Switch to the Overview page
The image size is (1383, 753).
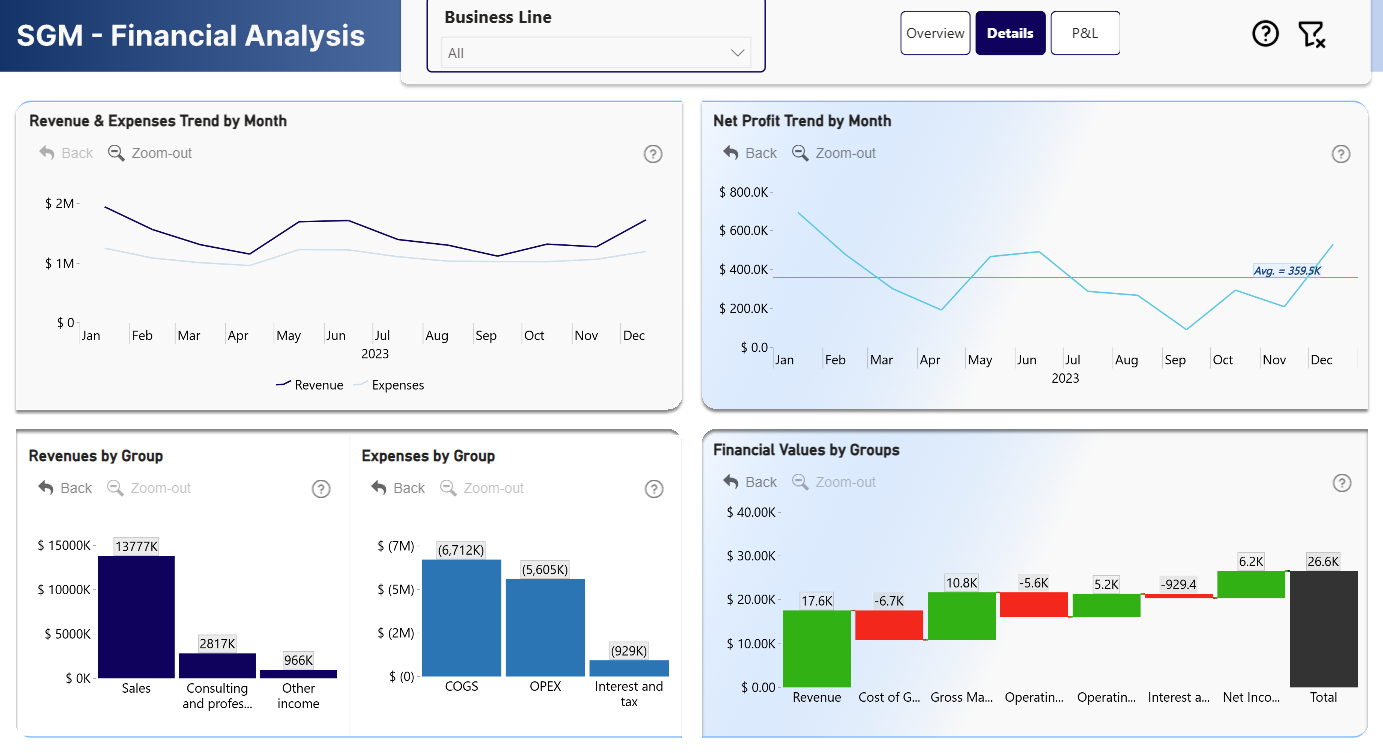click(935, 33)
